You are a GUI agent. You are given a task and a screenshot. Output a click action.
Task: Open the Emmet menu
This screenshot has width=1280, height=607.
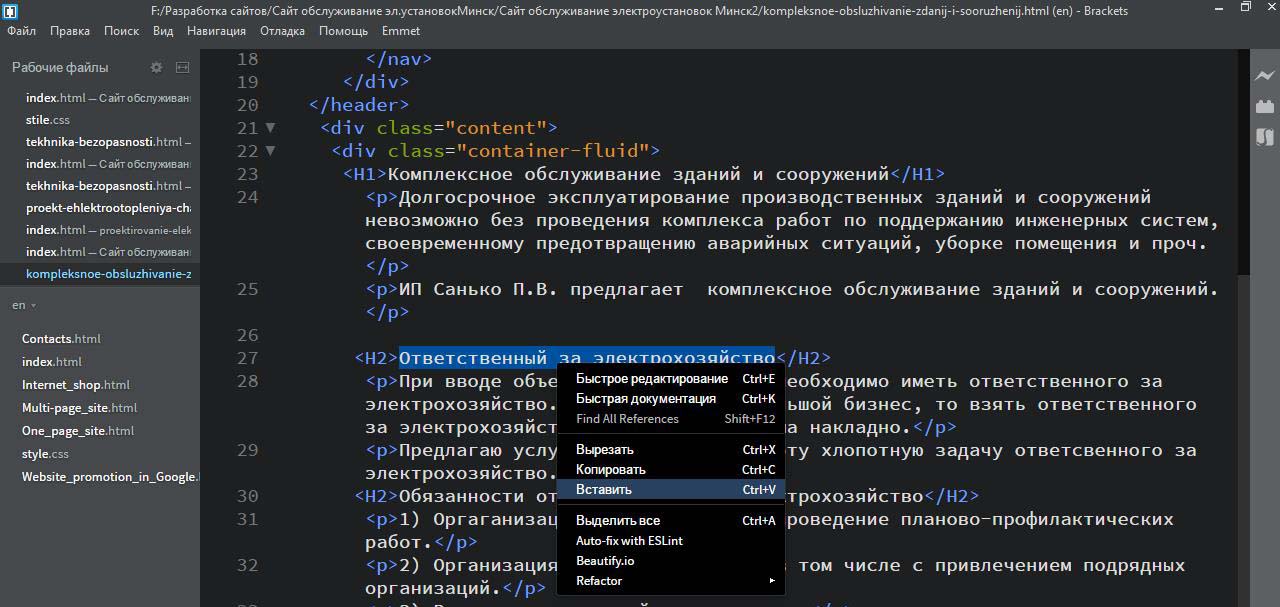click(401, 31)
